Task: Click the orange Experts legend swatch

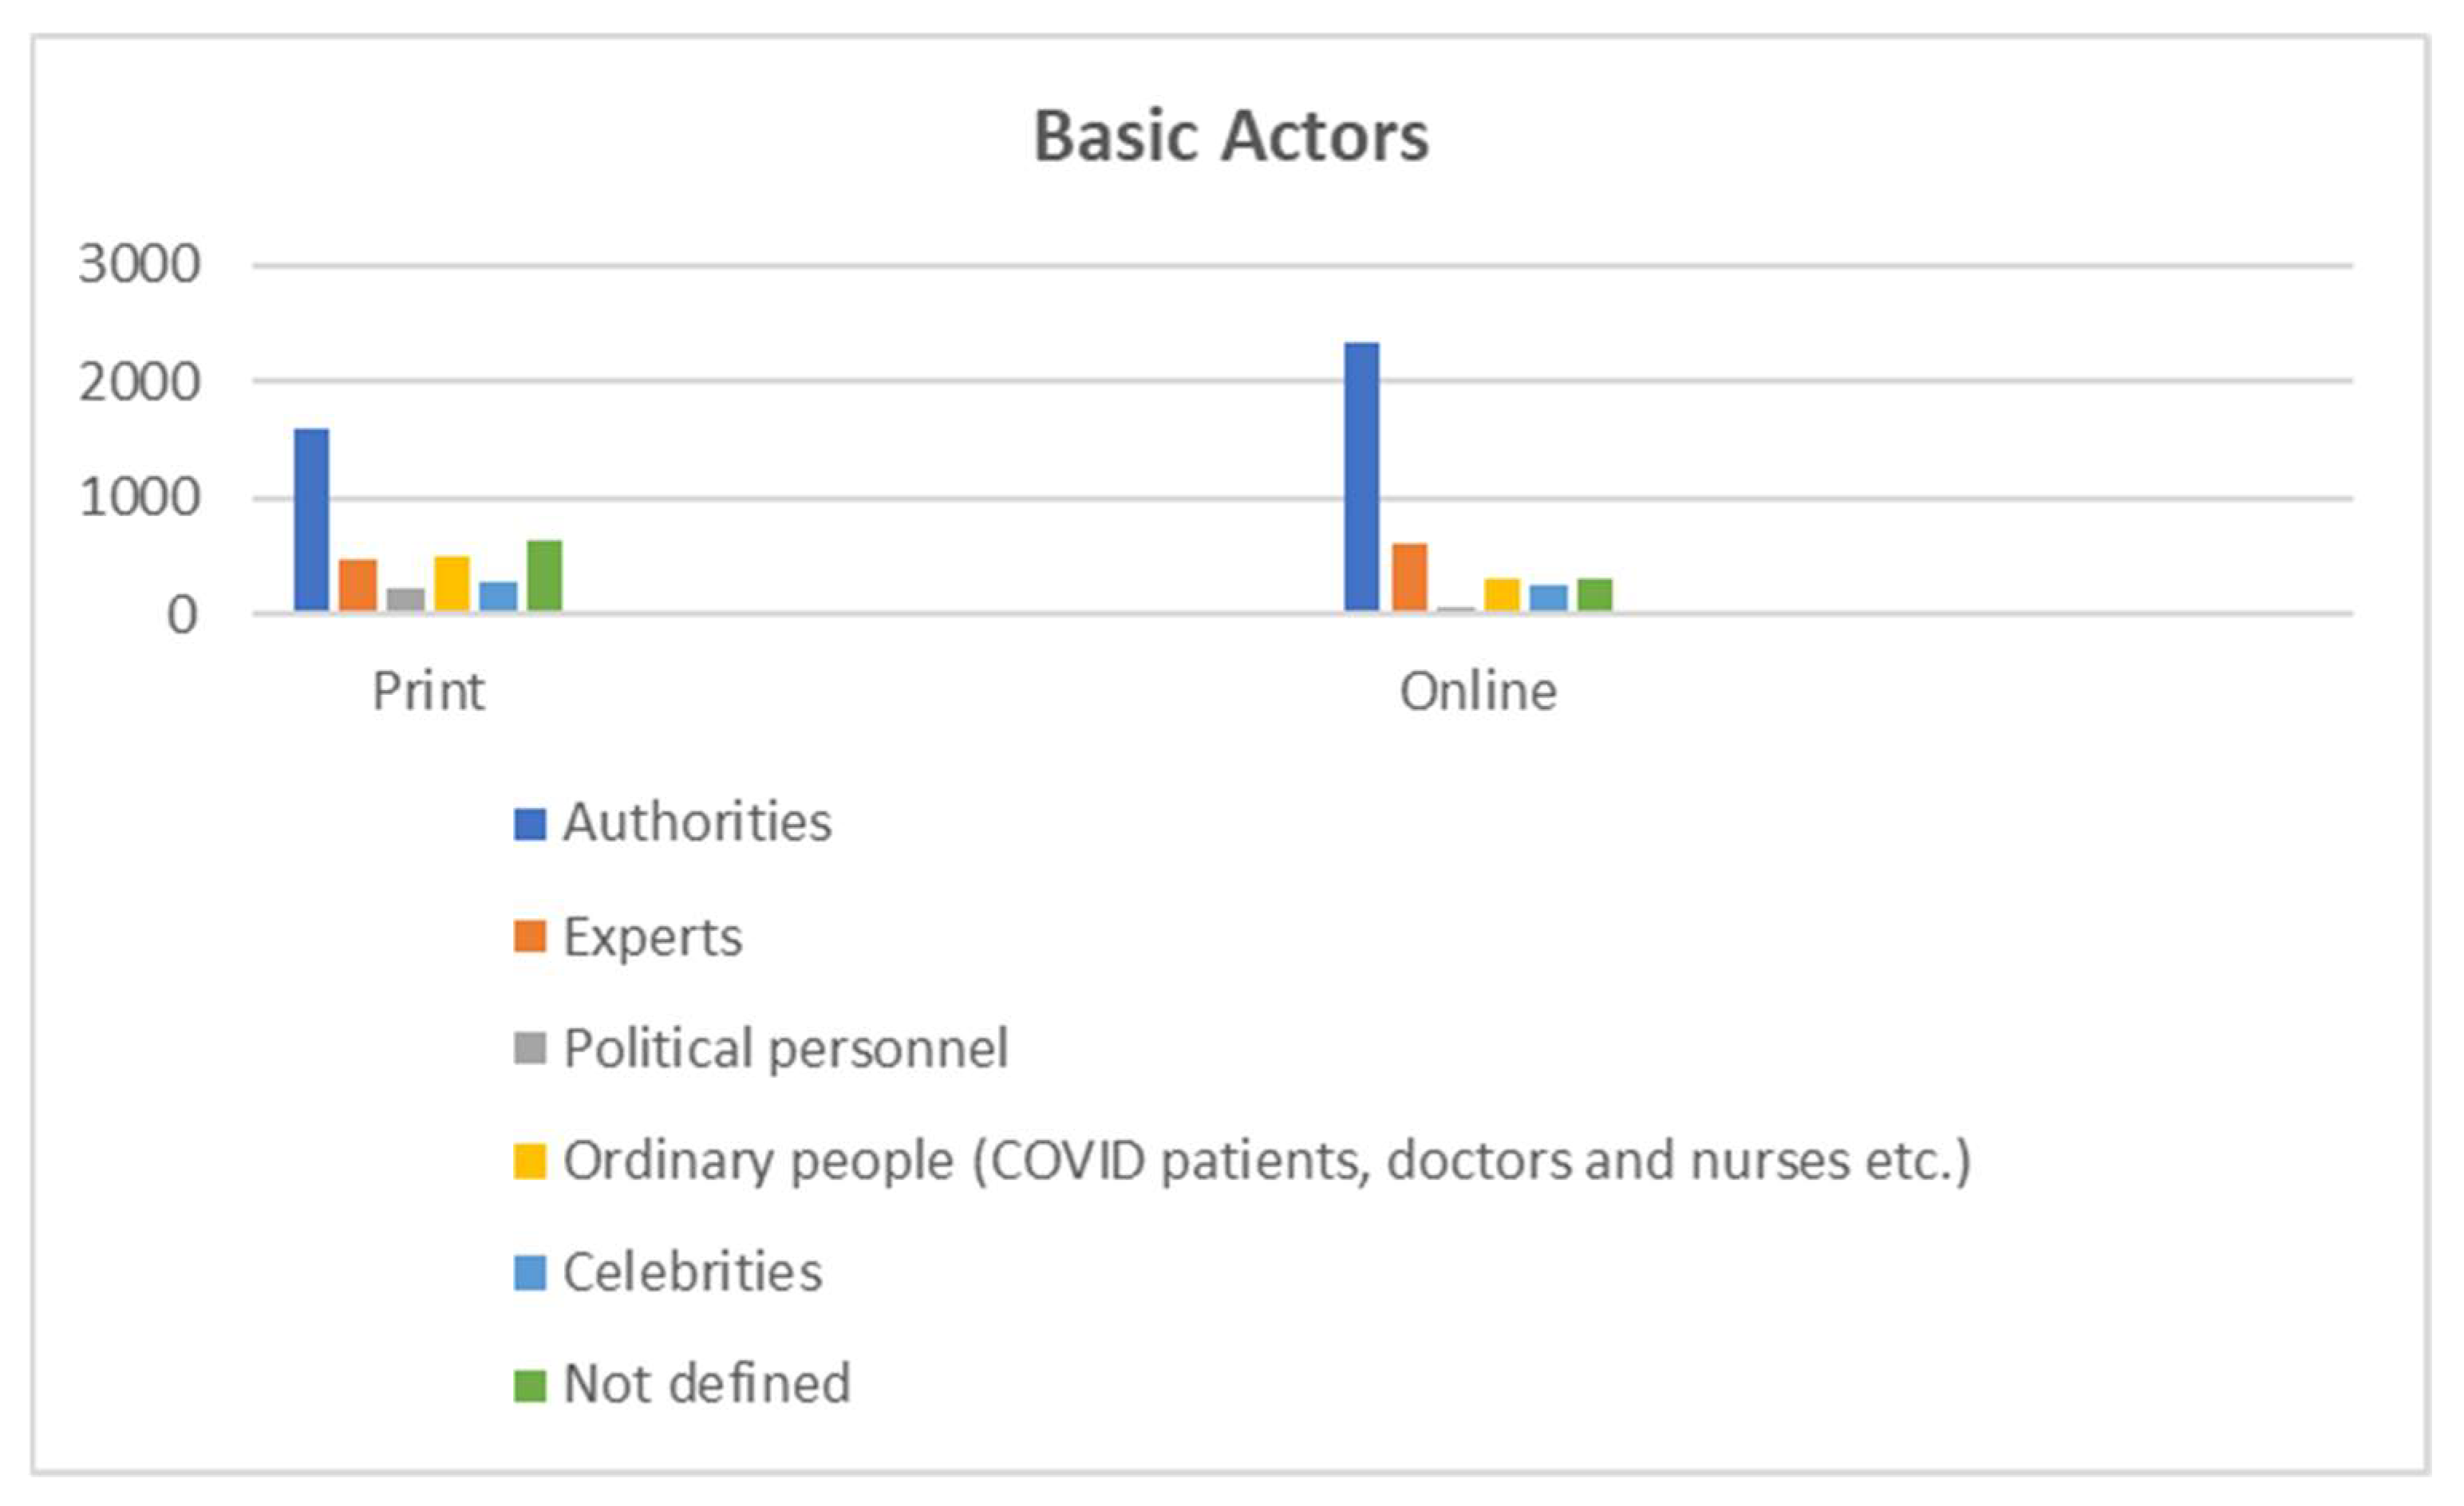Action: 529,937
